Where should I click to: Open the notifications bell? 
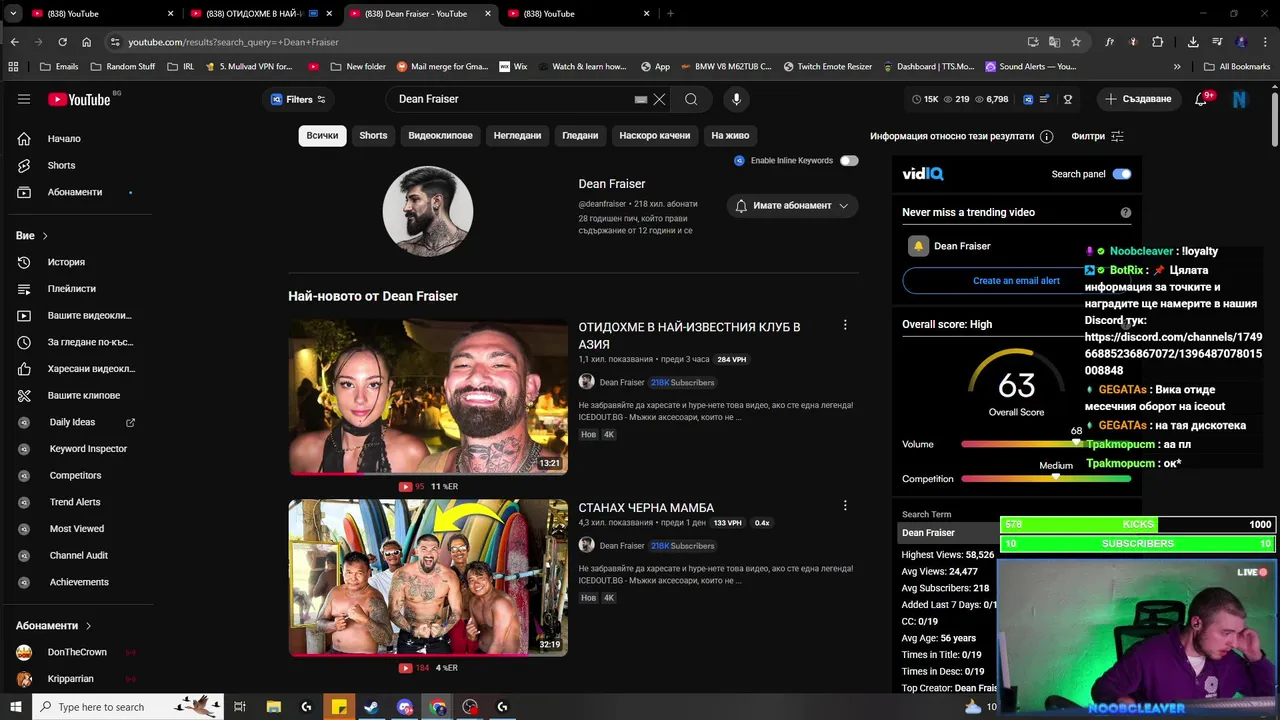(1203, 99)
